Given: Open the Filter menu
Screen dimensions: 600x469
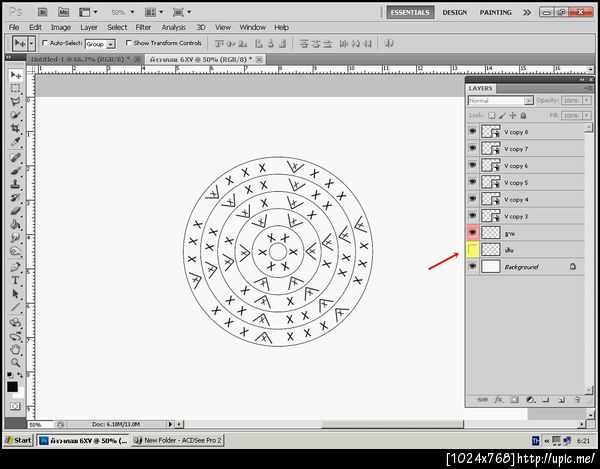Looking at the screenshot, I should [x=143, y=27].
